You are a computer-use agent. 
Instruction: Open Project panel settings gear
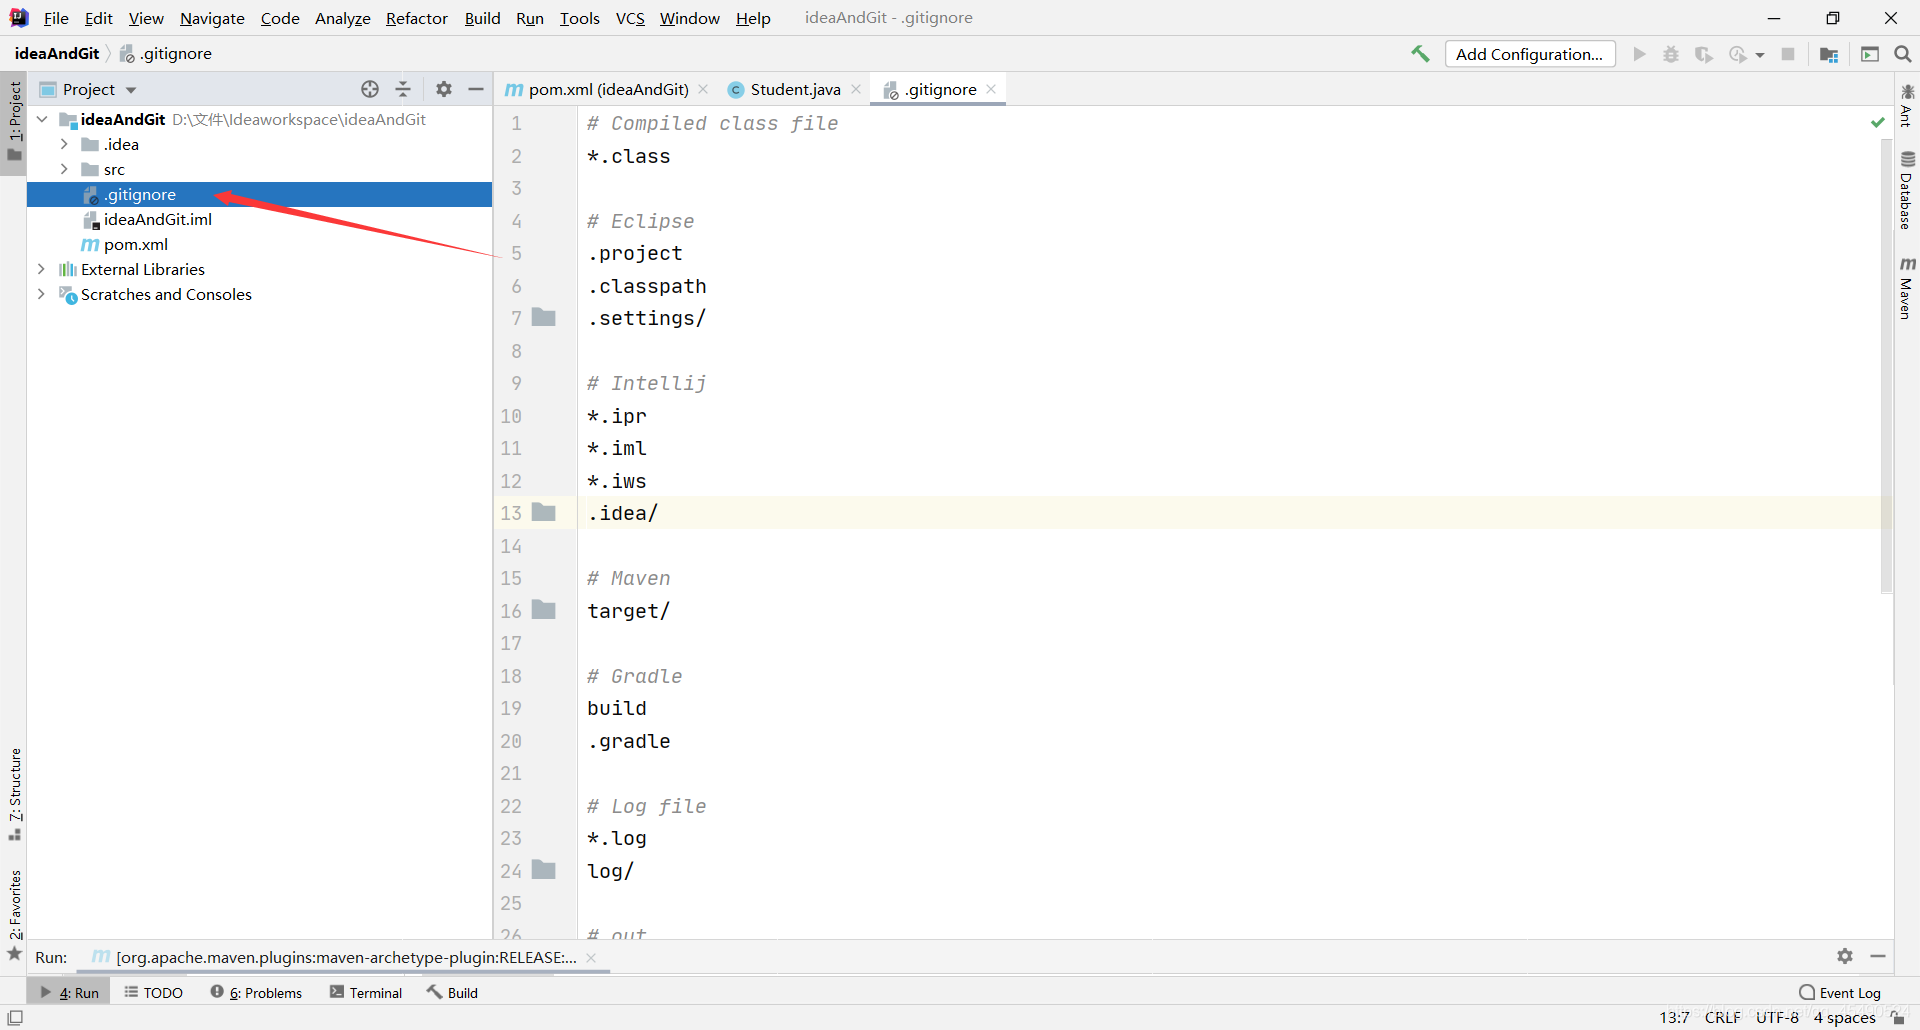pos(444,89)
